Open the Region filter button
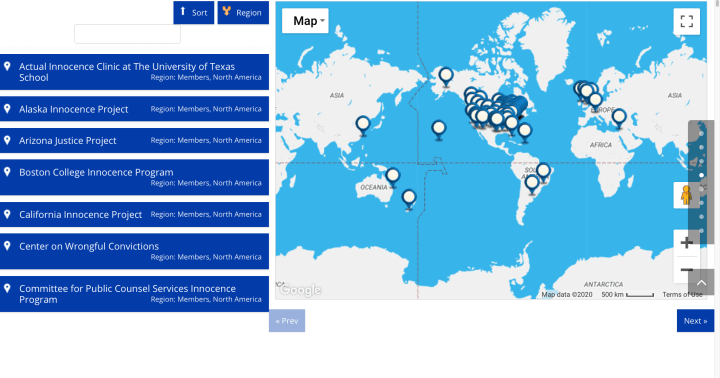Screen dimensions: 720x378 pyautogui.click(x=243, y=12)
